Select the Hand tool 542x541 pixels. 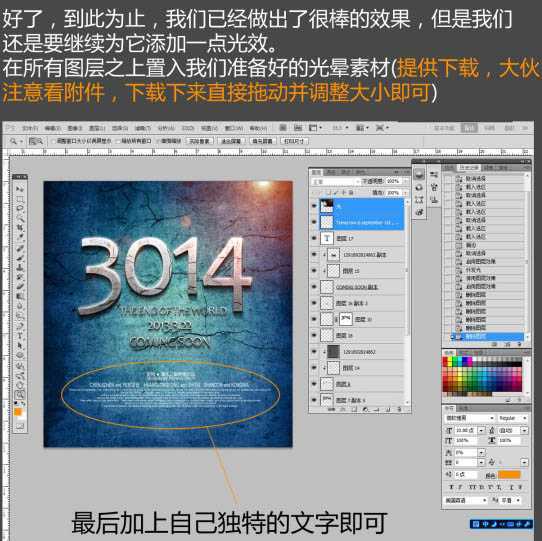tap(20, 385)
